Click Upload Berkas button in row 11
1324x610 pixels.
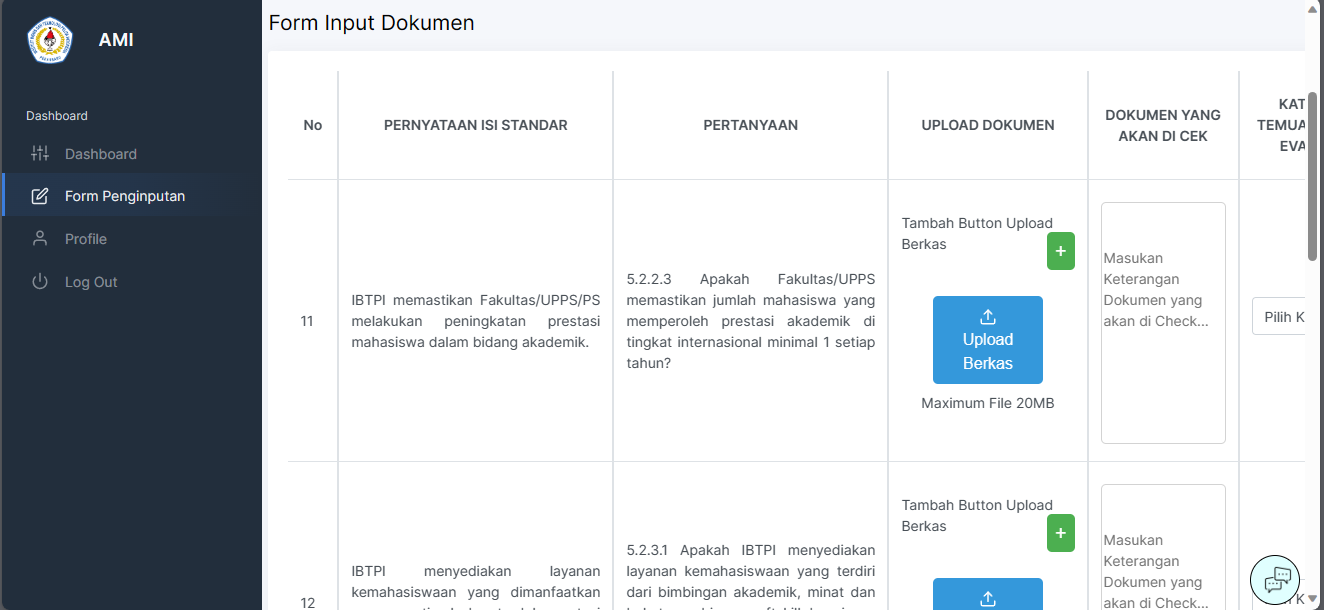pyautogui.click(x=987, y=340)
